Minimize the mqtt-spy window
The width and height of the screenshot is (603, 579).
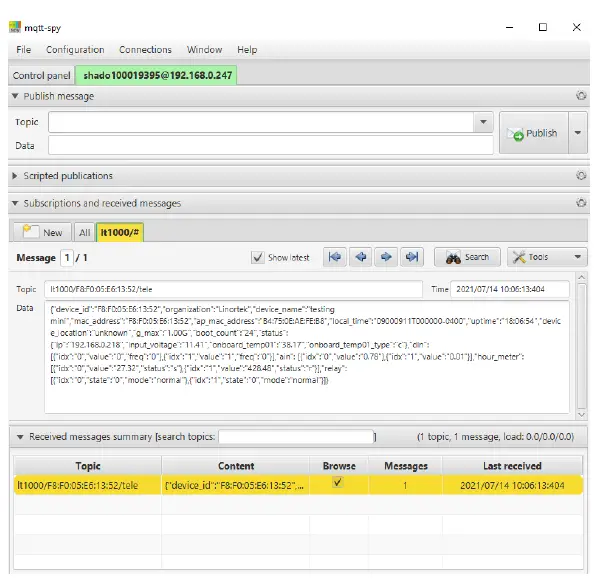pyautogui.click(x=510, y=27)
